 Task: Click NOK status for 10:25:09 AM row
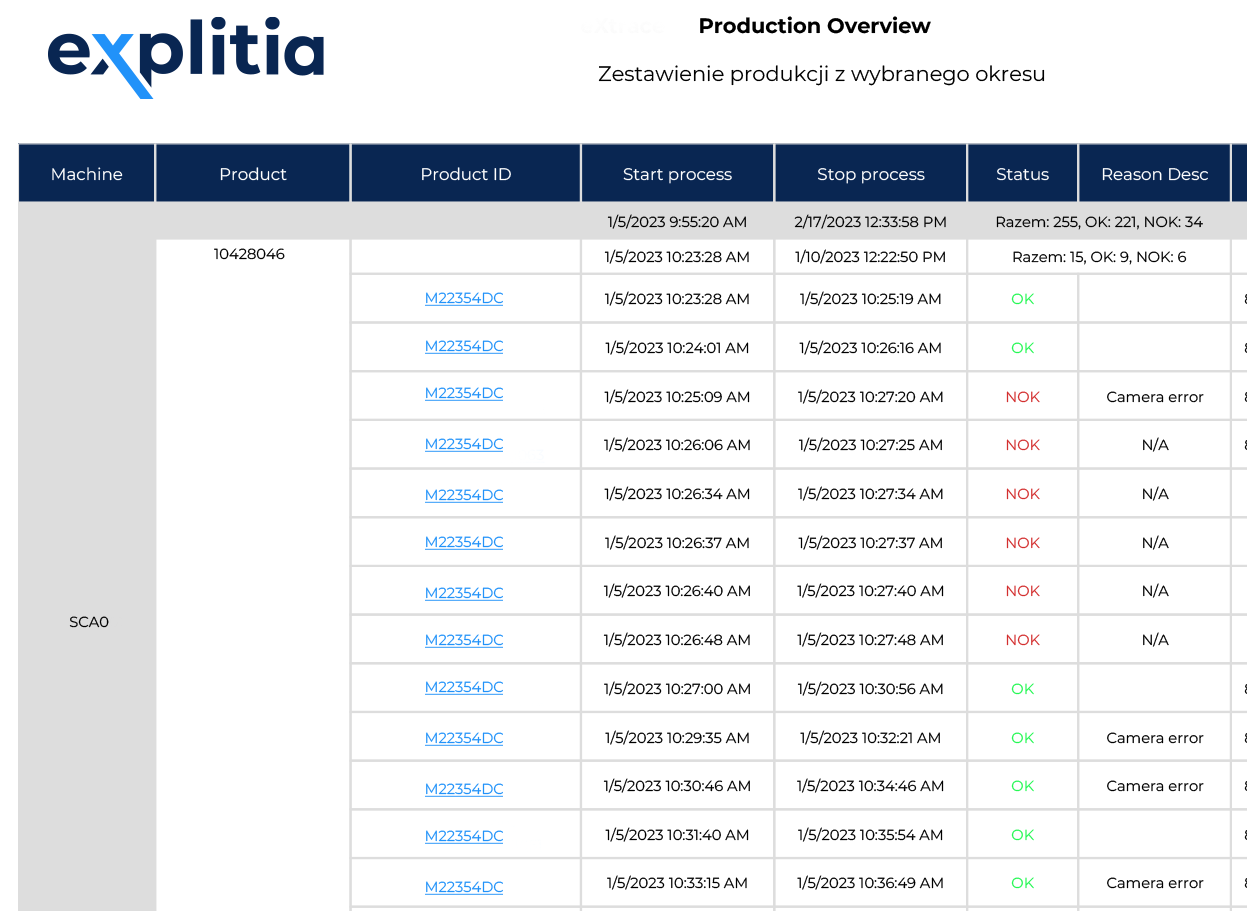pyautogui.click(x=1023, y=397)
